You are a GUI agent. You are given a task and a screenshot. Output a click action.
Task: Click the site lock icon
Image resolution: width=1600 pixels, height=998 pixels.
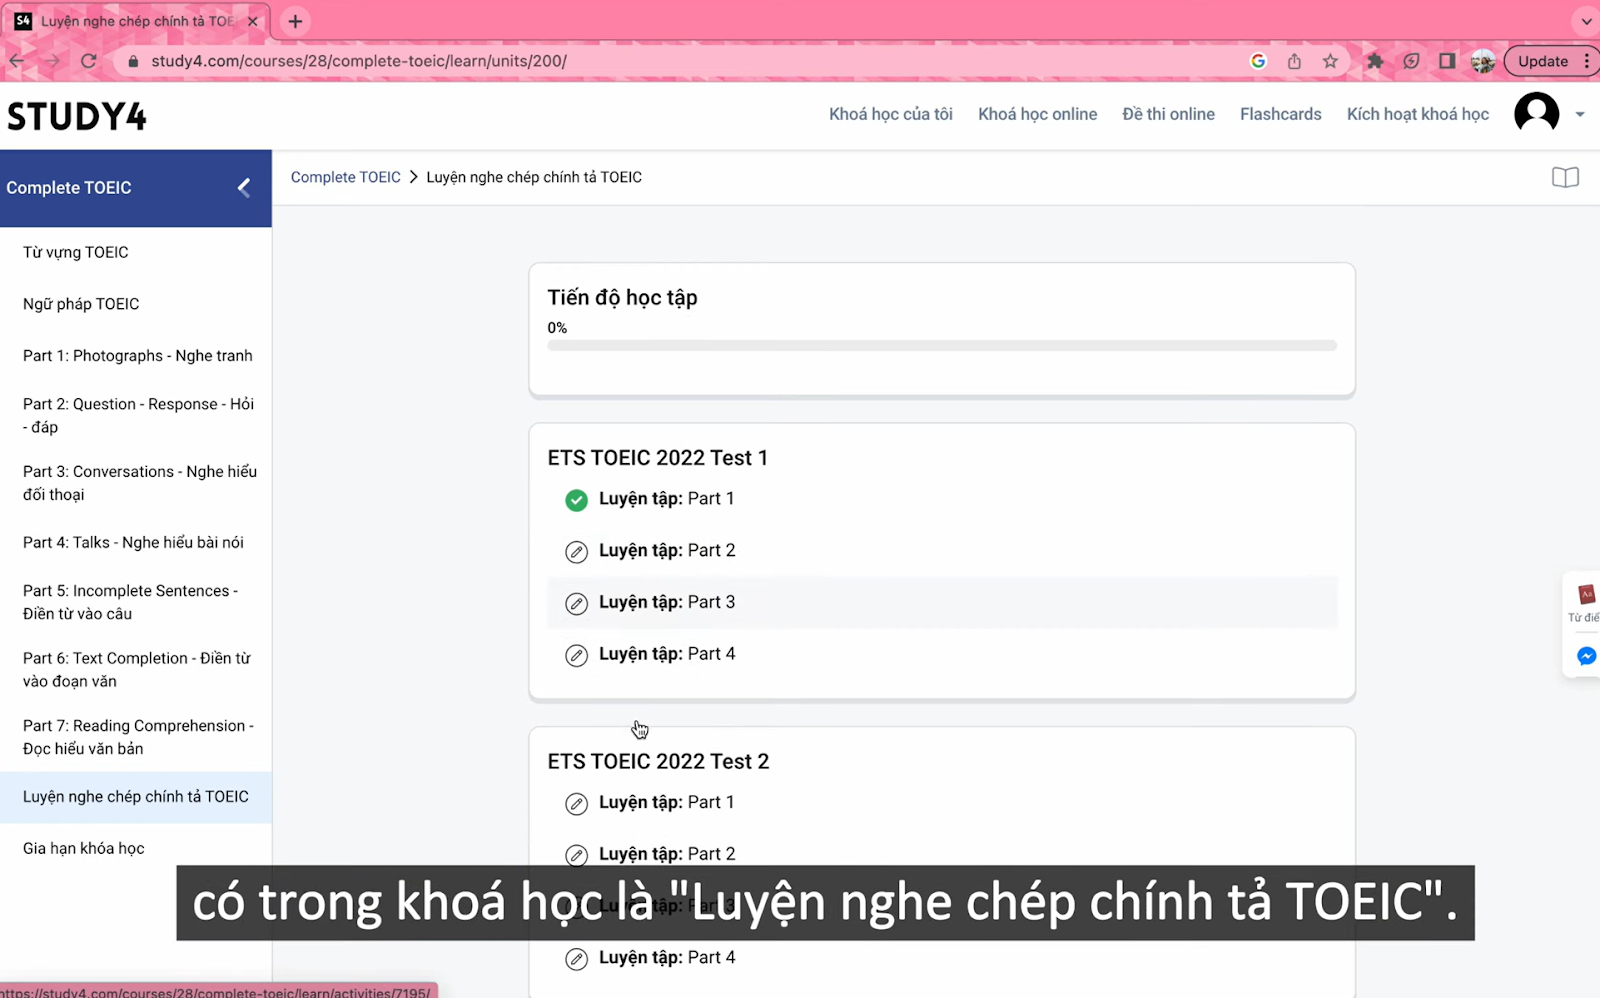[x=132, y=61]
